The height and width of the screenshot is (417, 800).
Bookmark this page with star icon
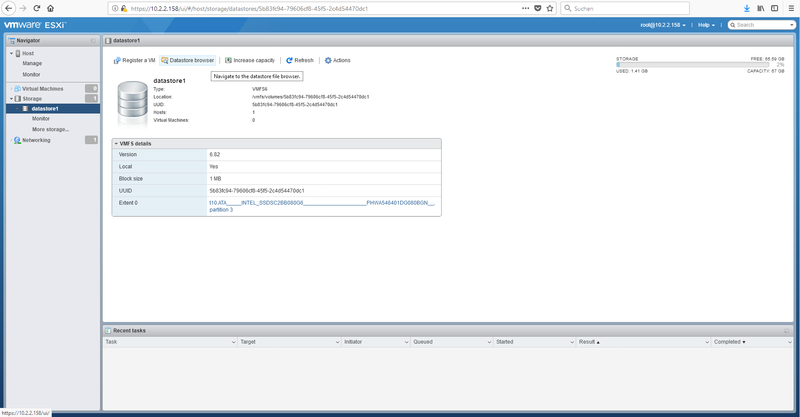[x=549, y=8]
